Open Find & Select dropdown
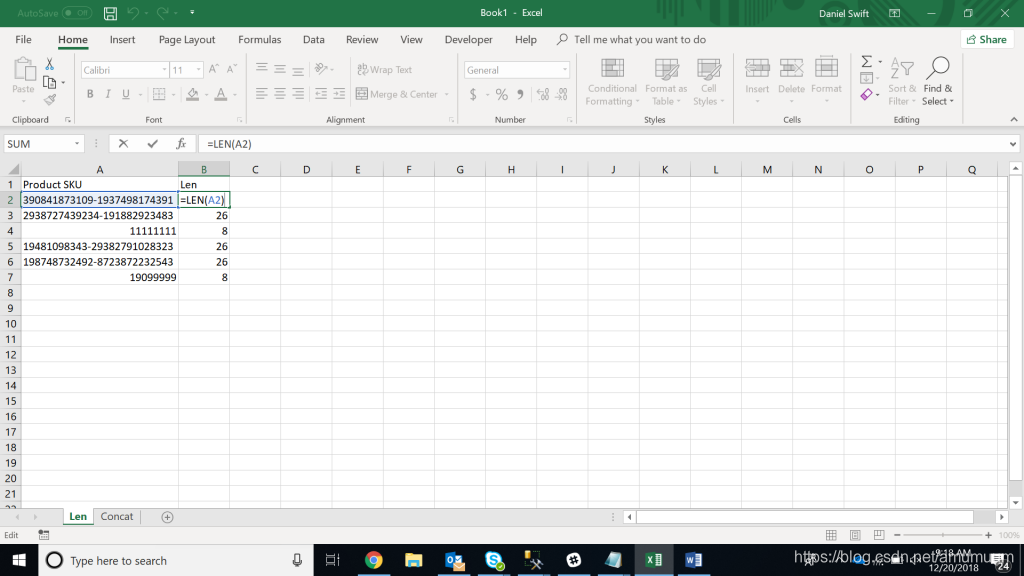The height and width of the screenshot is (576, 1024). [x=938, y=82]
